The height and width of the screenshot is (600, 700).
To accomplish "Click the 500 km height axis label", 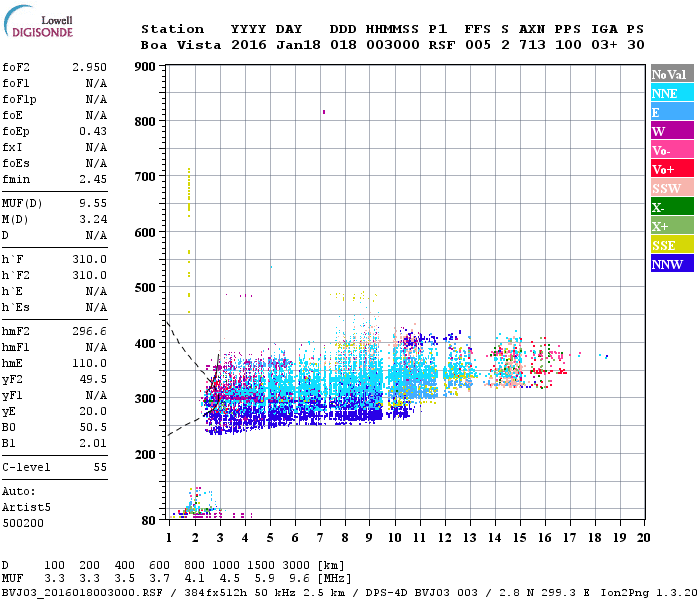I will [145, 288].
